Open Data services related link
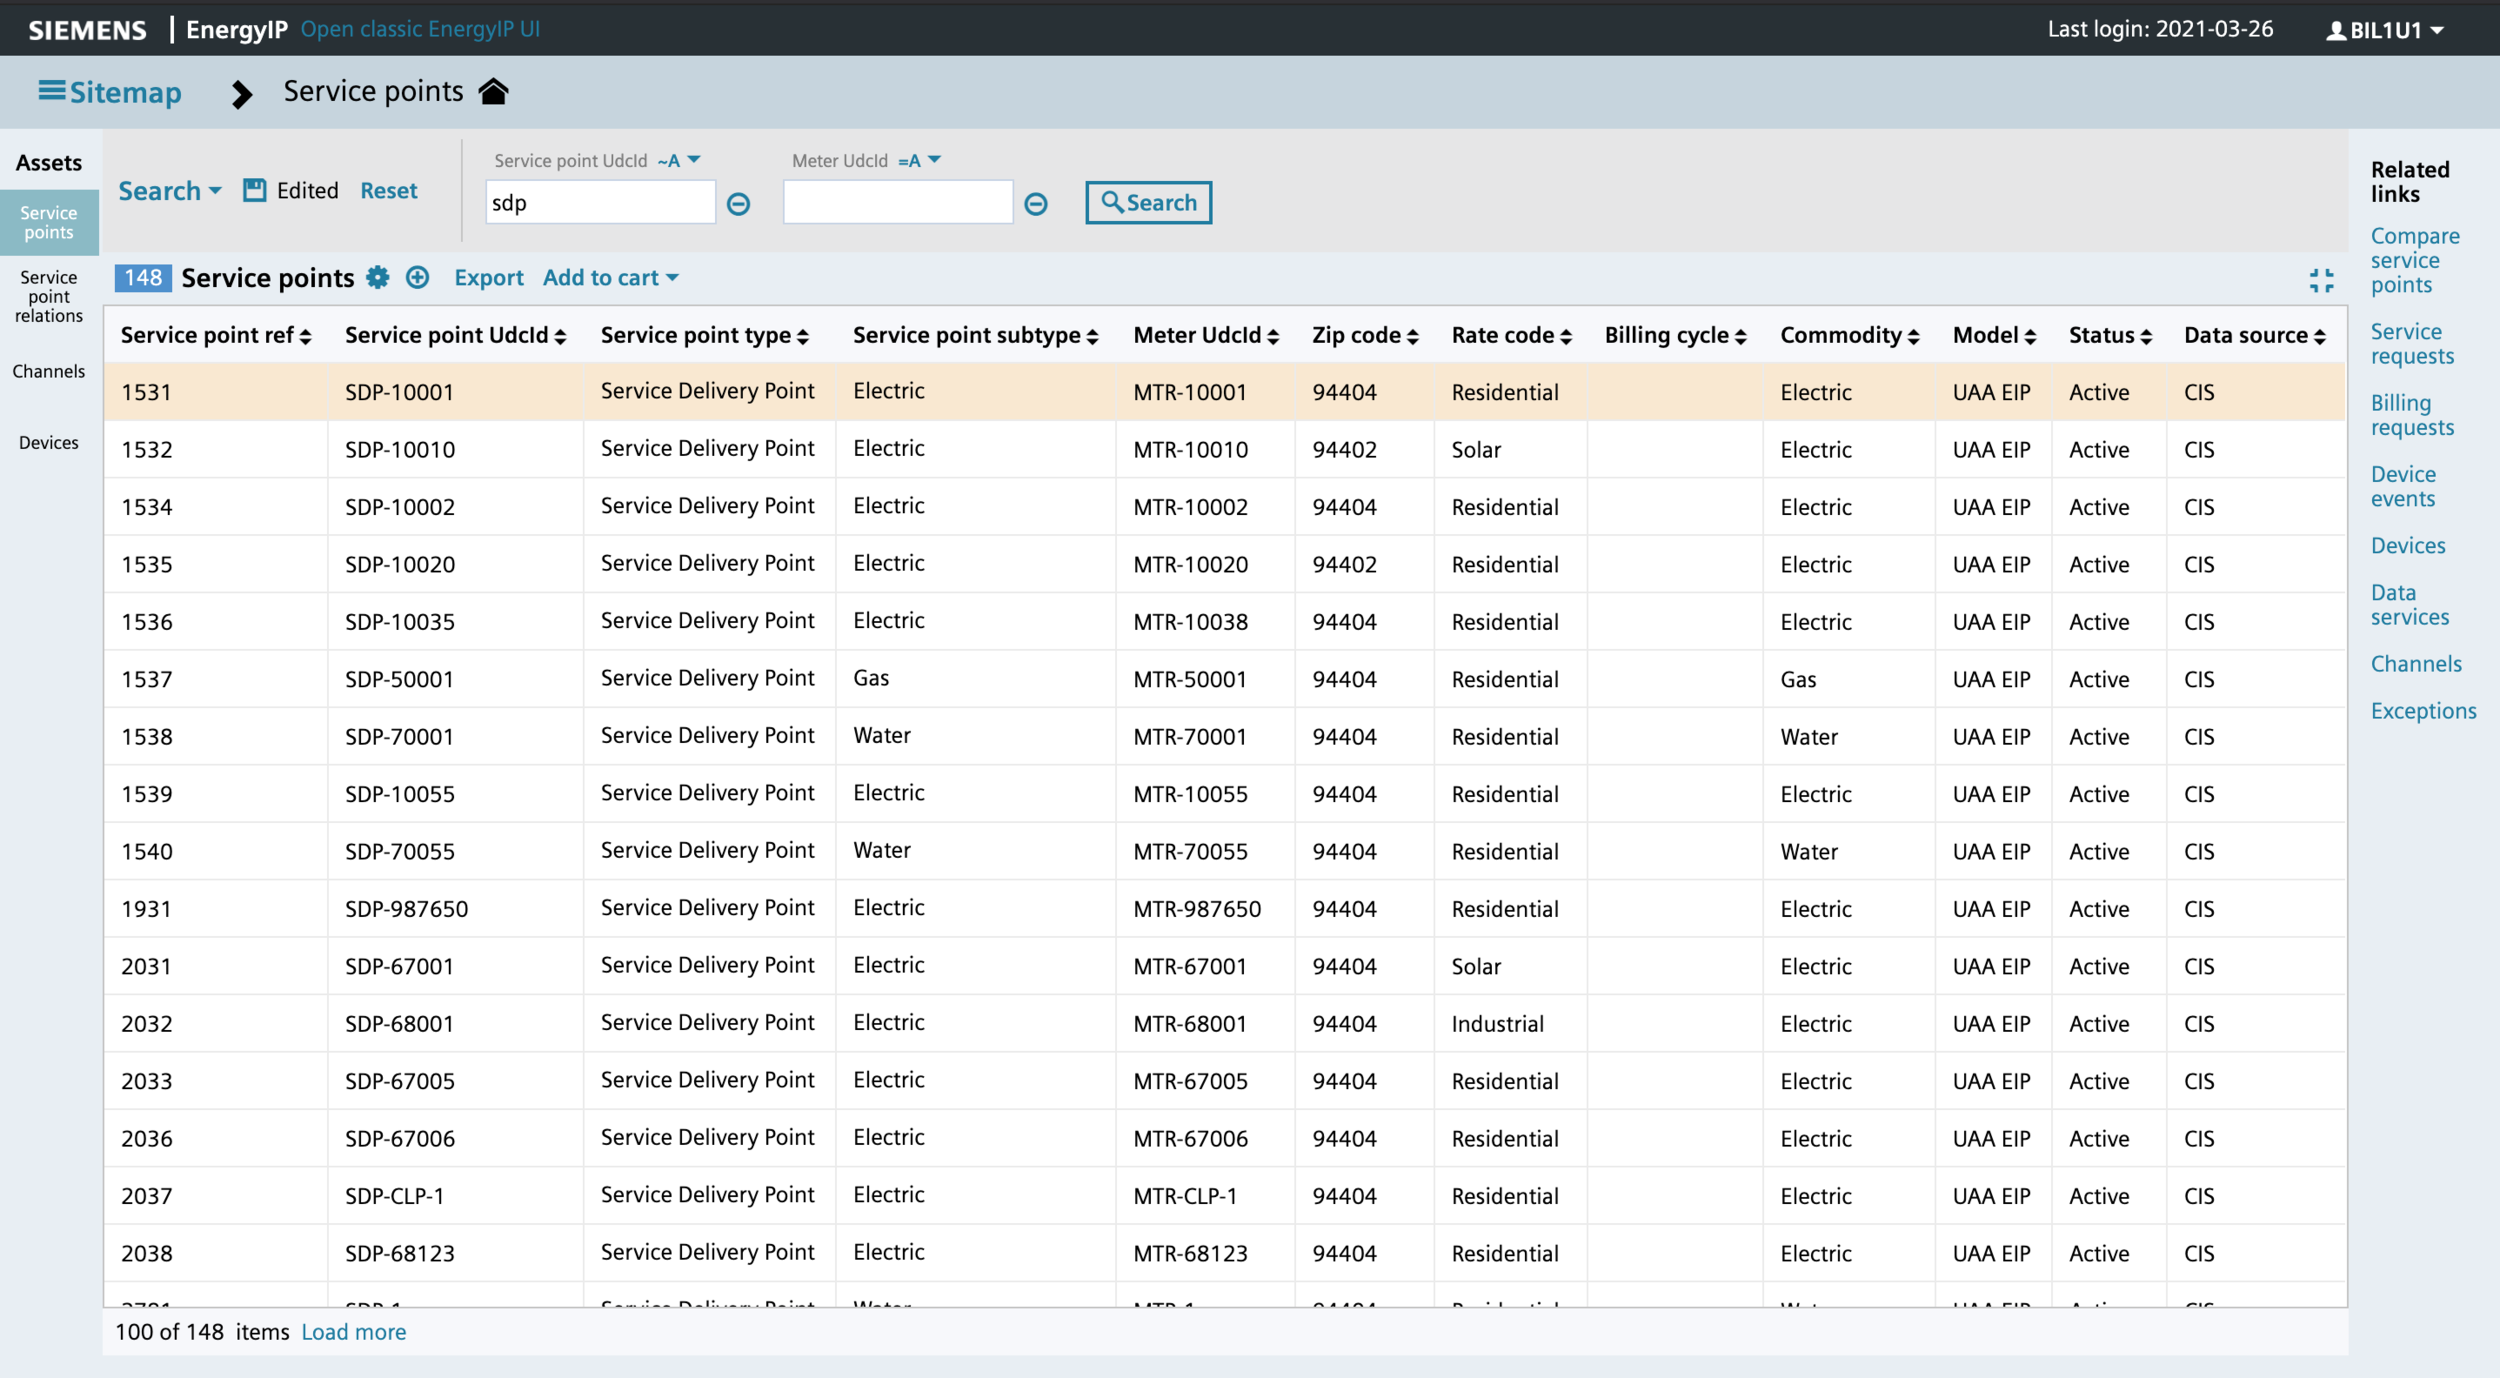The image size is (2500, 1378). 2409,605
